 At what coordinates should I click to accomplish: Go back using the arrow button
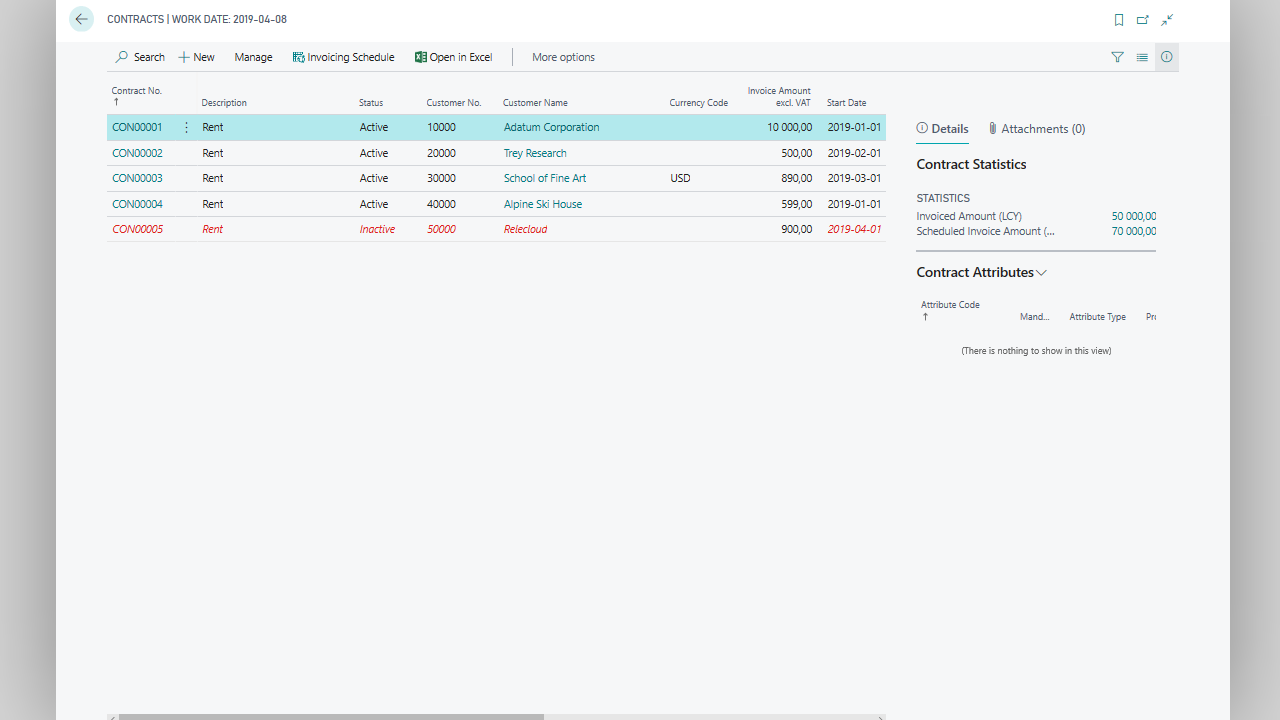point(81,19)
